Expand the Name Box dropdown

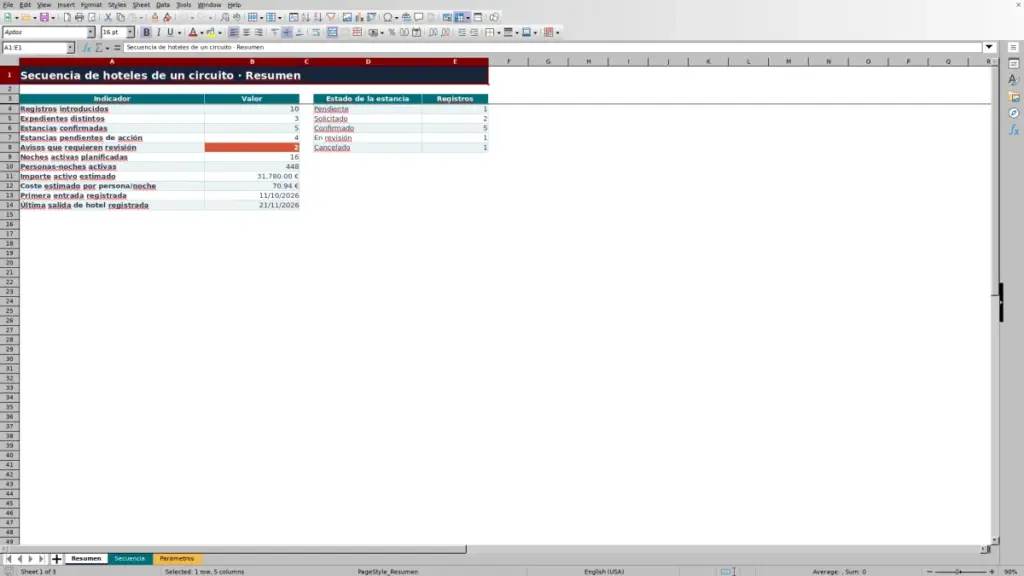point(70,48)
